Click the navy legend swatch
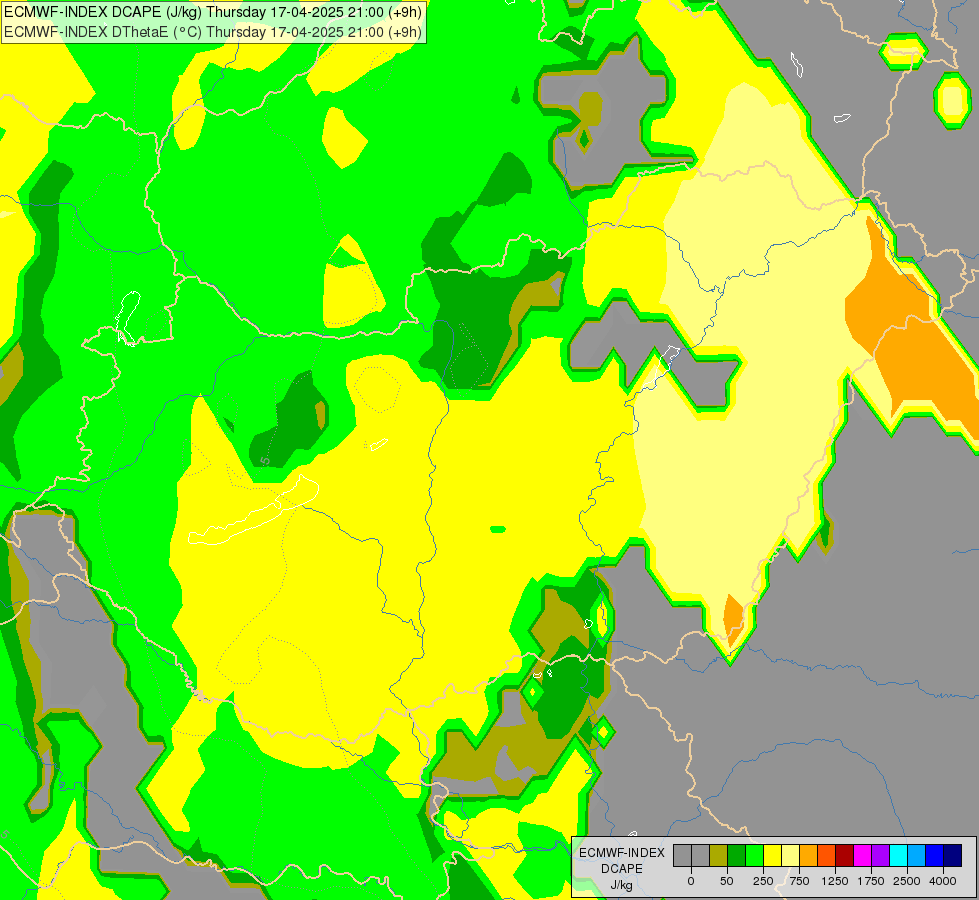The width and height of the screenshot is (979, 900). pyautogui.click(x=953, y=855)
